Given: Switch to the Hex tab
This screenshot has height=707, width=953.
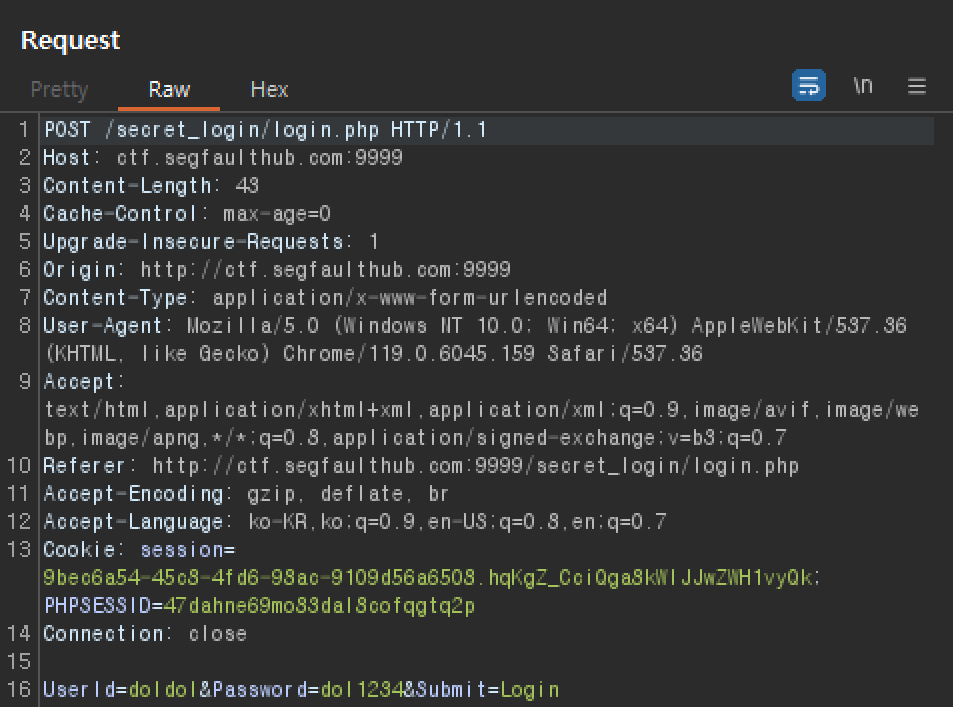Looking at the screenshot, I should coord(269,89).
